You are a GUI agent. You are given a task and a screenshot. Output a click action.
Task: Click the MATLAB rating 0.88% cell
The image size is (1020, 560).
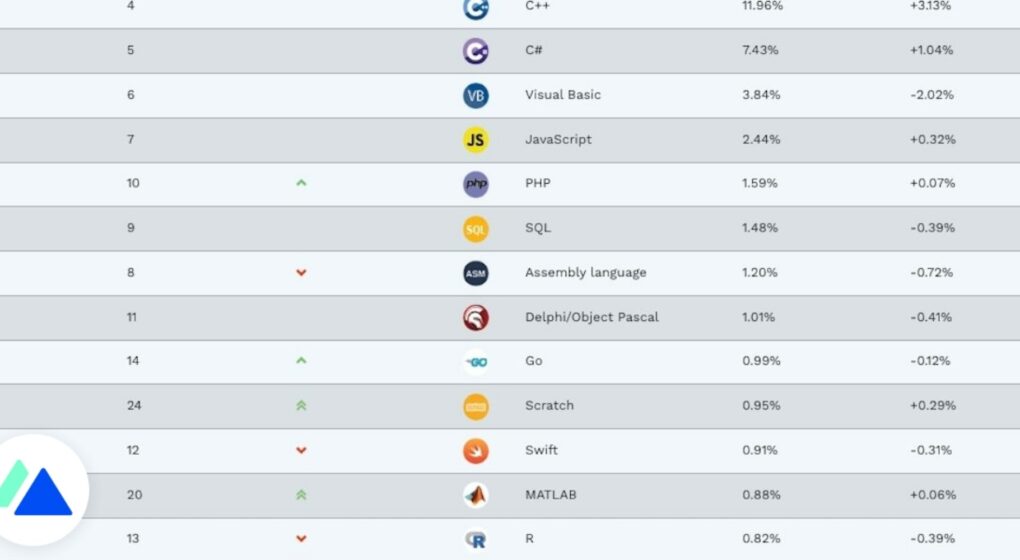pyautogui.click(x=761, y=495)
